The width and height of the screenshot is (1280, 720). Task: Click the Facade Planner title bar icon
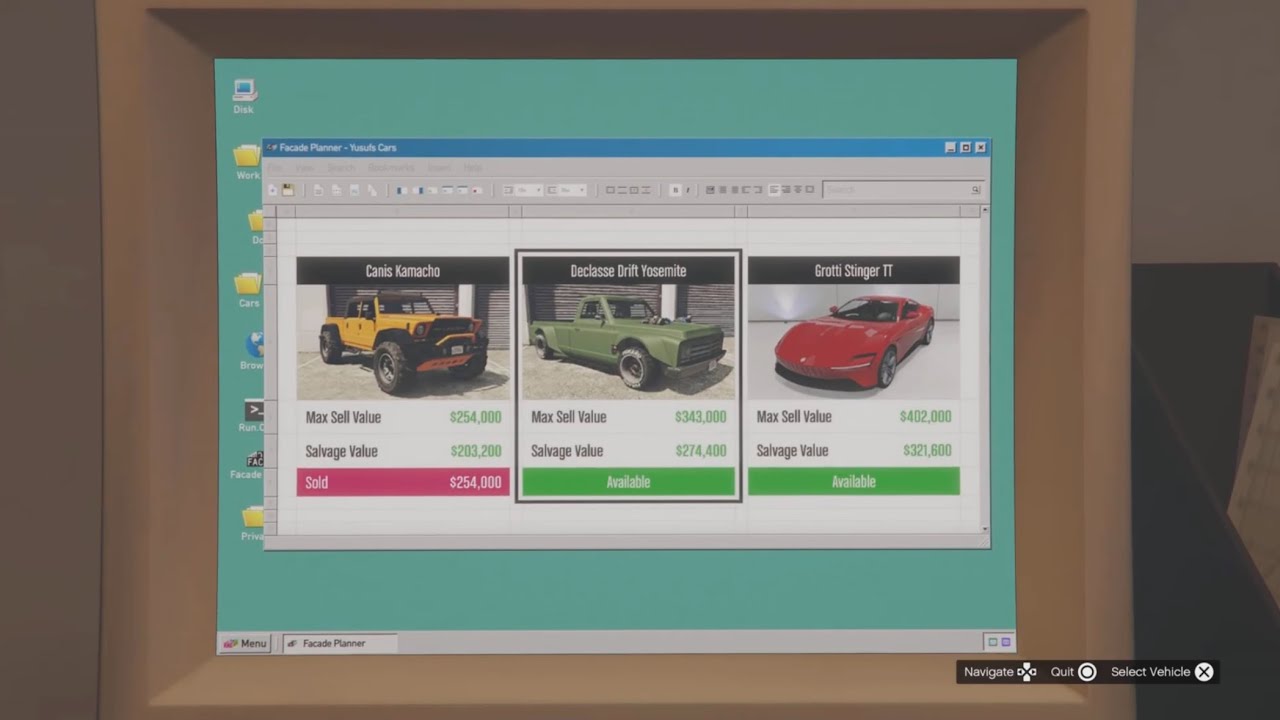coord(272,147)
